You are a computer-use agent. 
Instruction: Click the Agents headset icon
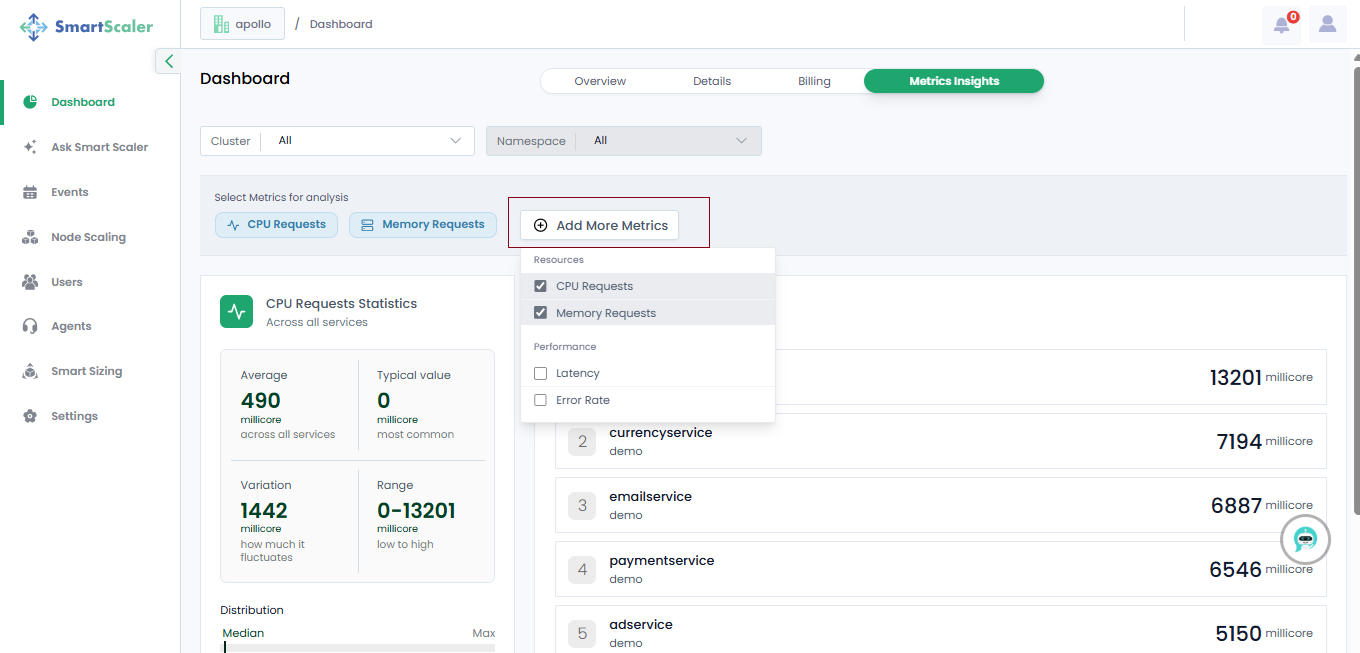pos(30,326)
